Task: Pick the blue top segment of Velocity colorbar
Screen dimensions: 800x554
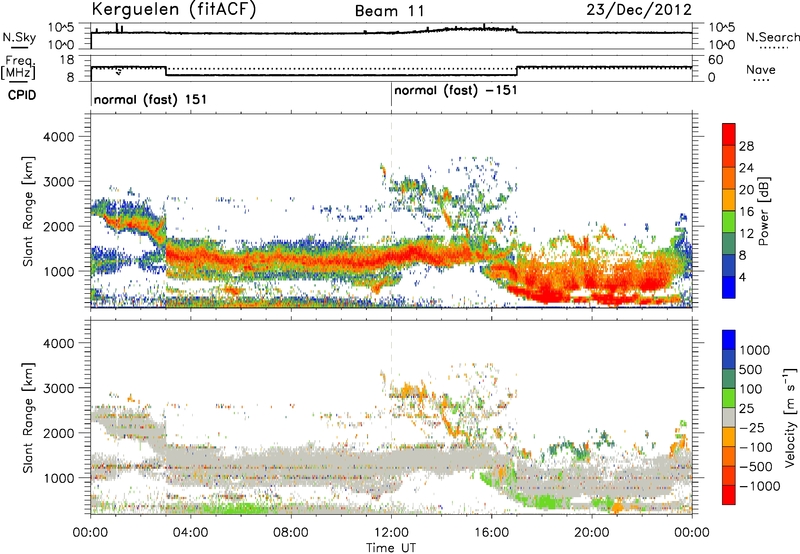Action: (x=729, y=340)
